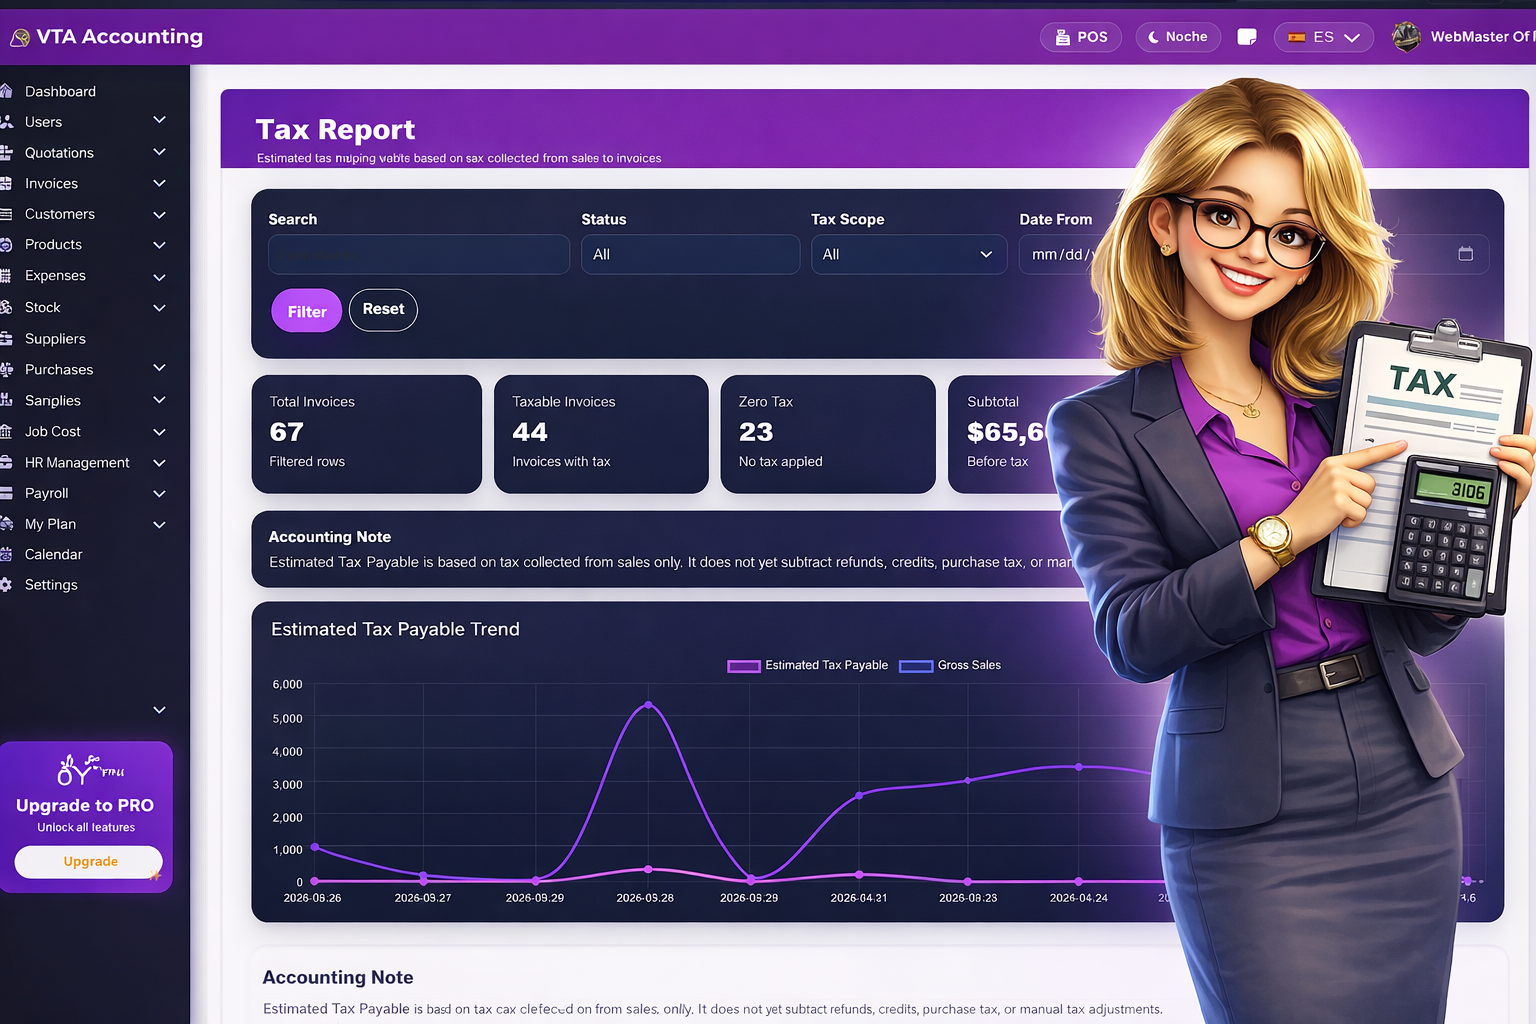Click the Settings gear sidebar icon
The width and height of the screenshot is (1536, 1024).
pyautogui.click(x=5, y=585)
